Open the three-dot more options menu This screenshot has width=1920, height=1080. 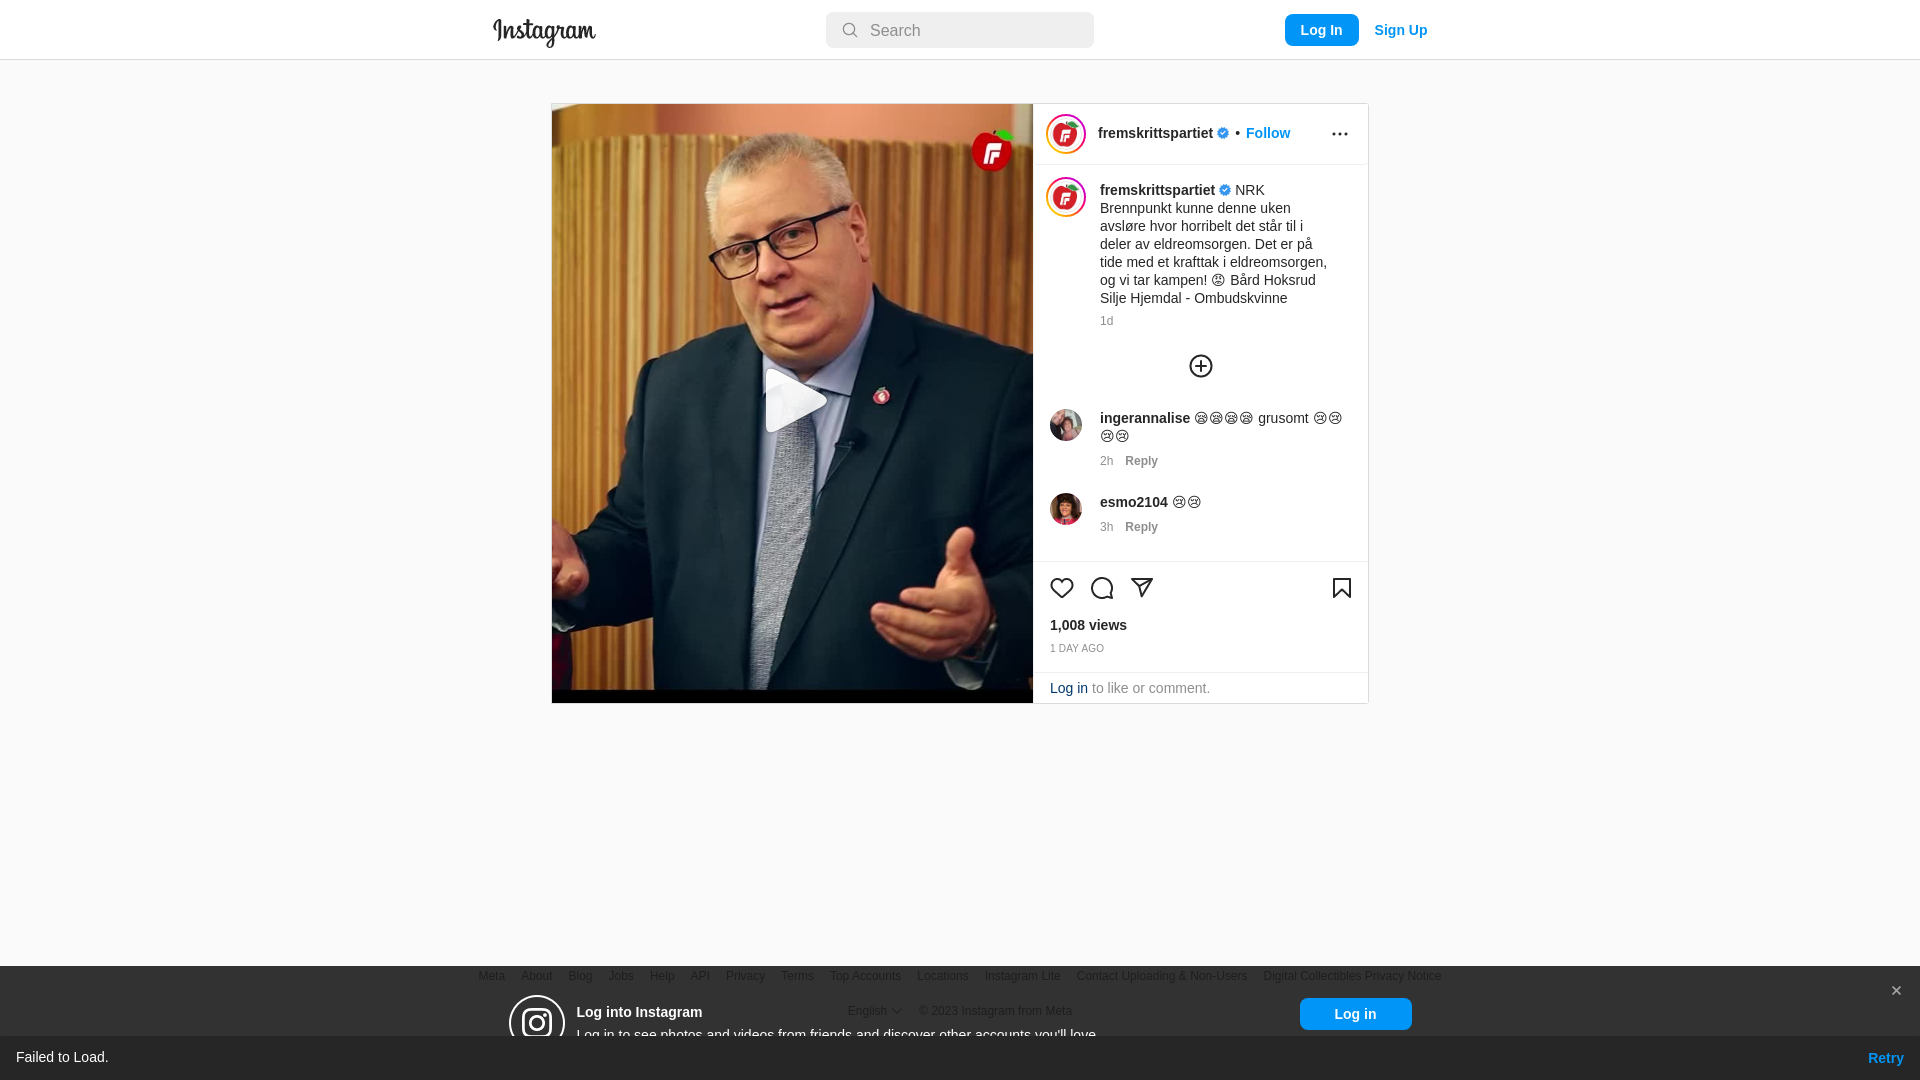pyautogui.click(x=1340, y=134)
